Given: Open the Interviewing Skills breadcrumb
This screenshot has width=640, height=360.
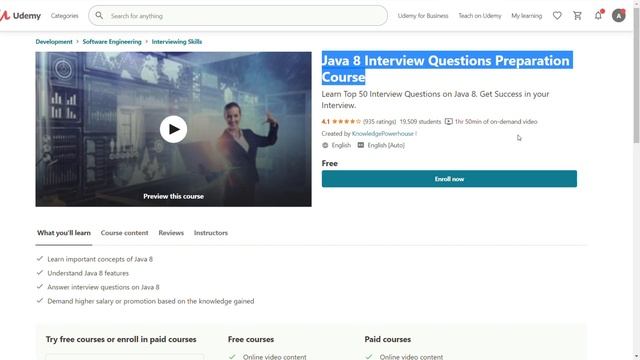Looking at the screenshot, I should (177, 42).
